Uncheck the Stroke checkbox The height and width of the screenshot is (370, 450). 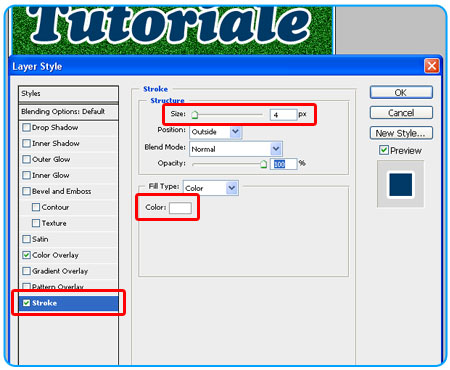tap(26, 303)
